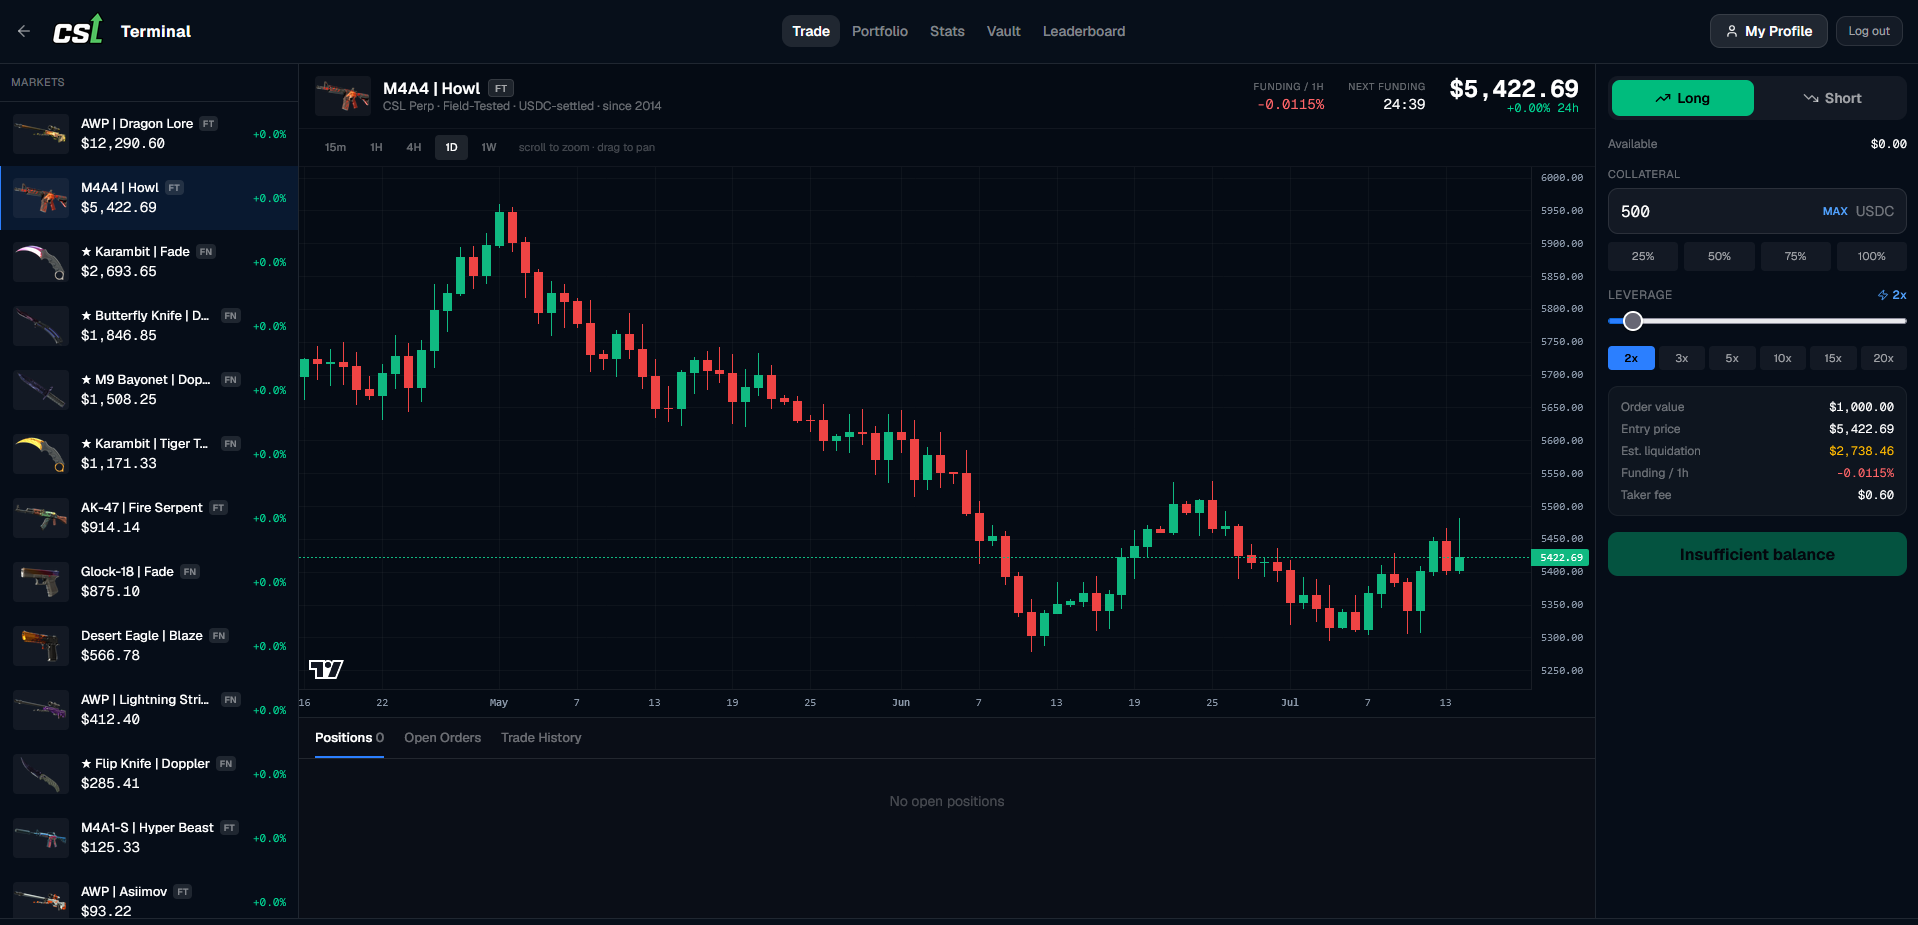Click the $2,738.46 liquidation estimate
Viewport: 1918px width, 925px height.
tap(1861, 451)
